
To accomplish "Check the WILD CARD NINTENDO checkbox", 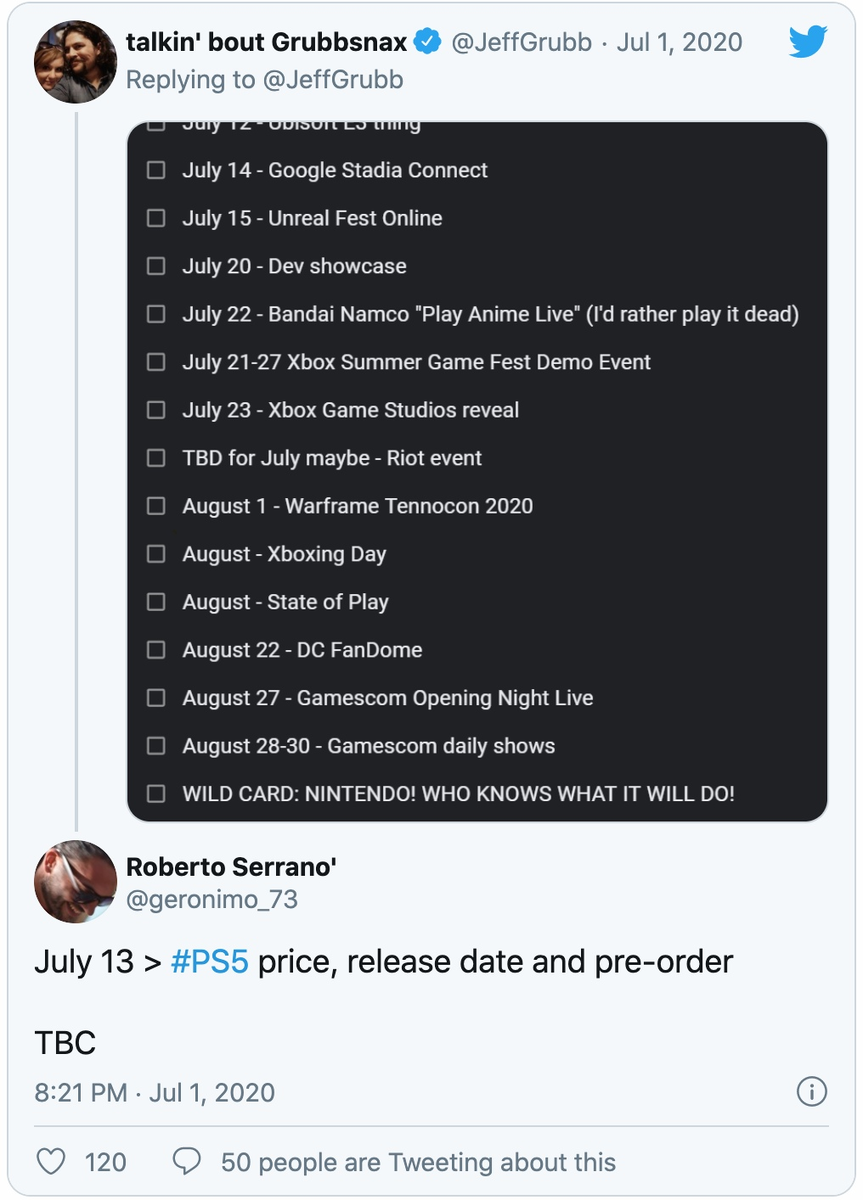I will (x=156, y=794).
